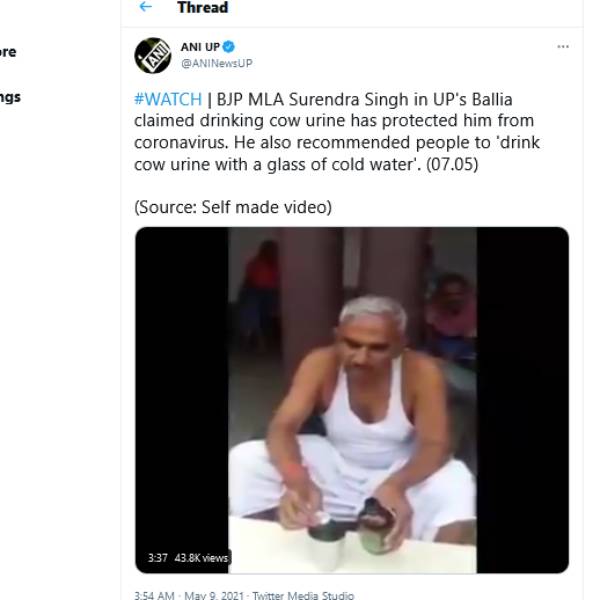The image size is (600, 600).
Task: Play the Surendra Singh video
Action: point(352,400)
